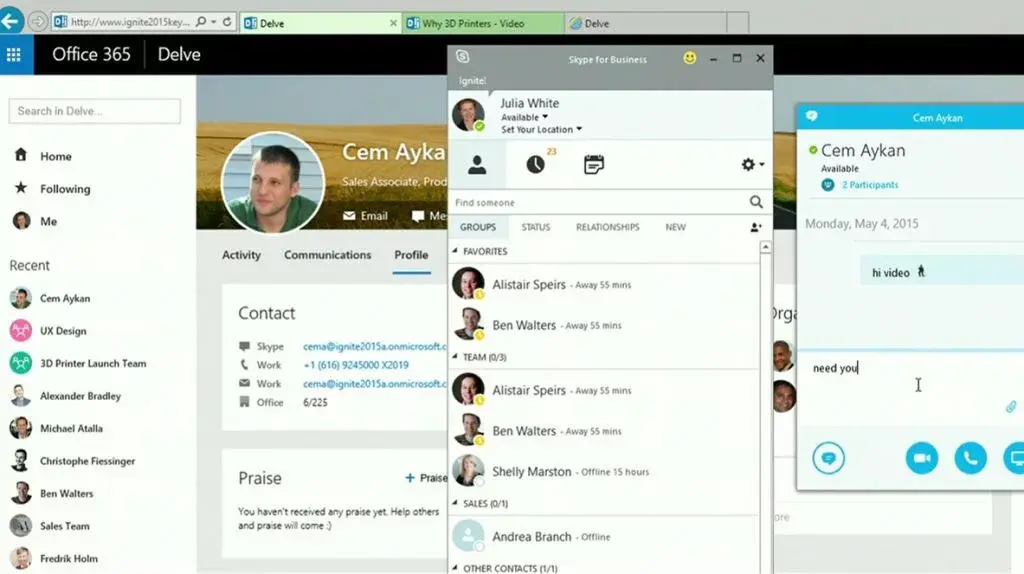
Task: Open the Skype options gear
Action: click(748, 165)
